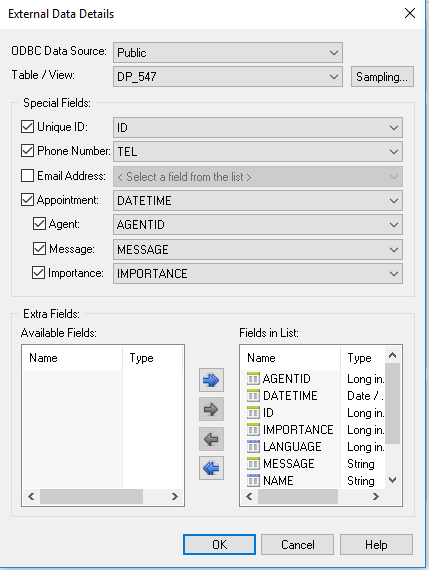Open the Phone Number field dropdown

[x=258, y=152]
